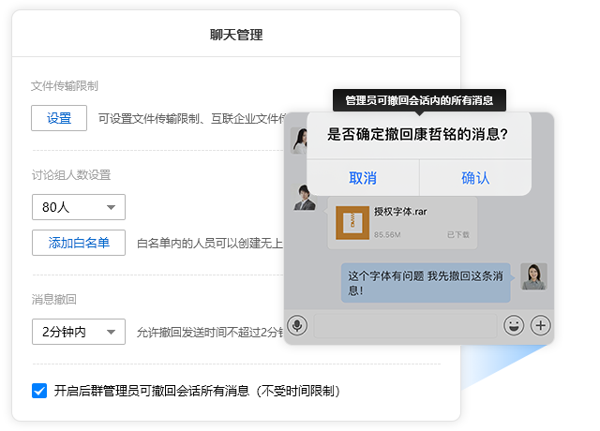Click the 聊天管理 panel title
Screen dimensions: 600x431
(x=236, y=35)
